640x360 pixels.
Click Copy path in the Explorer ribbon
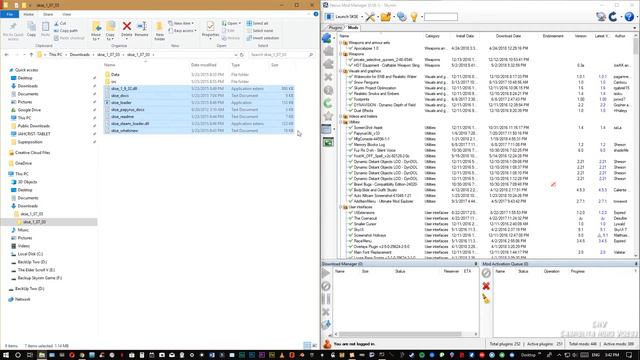(65, 31)
